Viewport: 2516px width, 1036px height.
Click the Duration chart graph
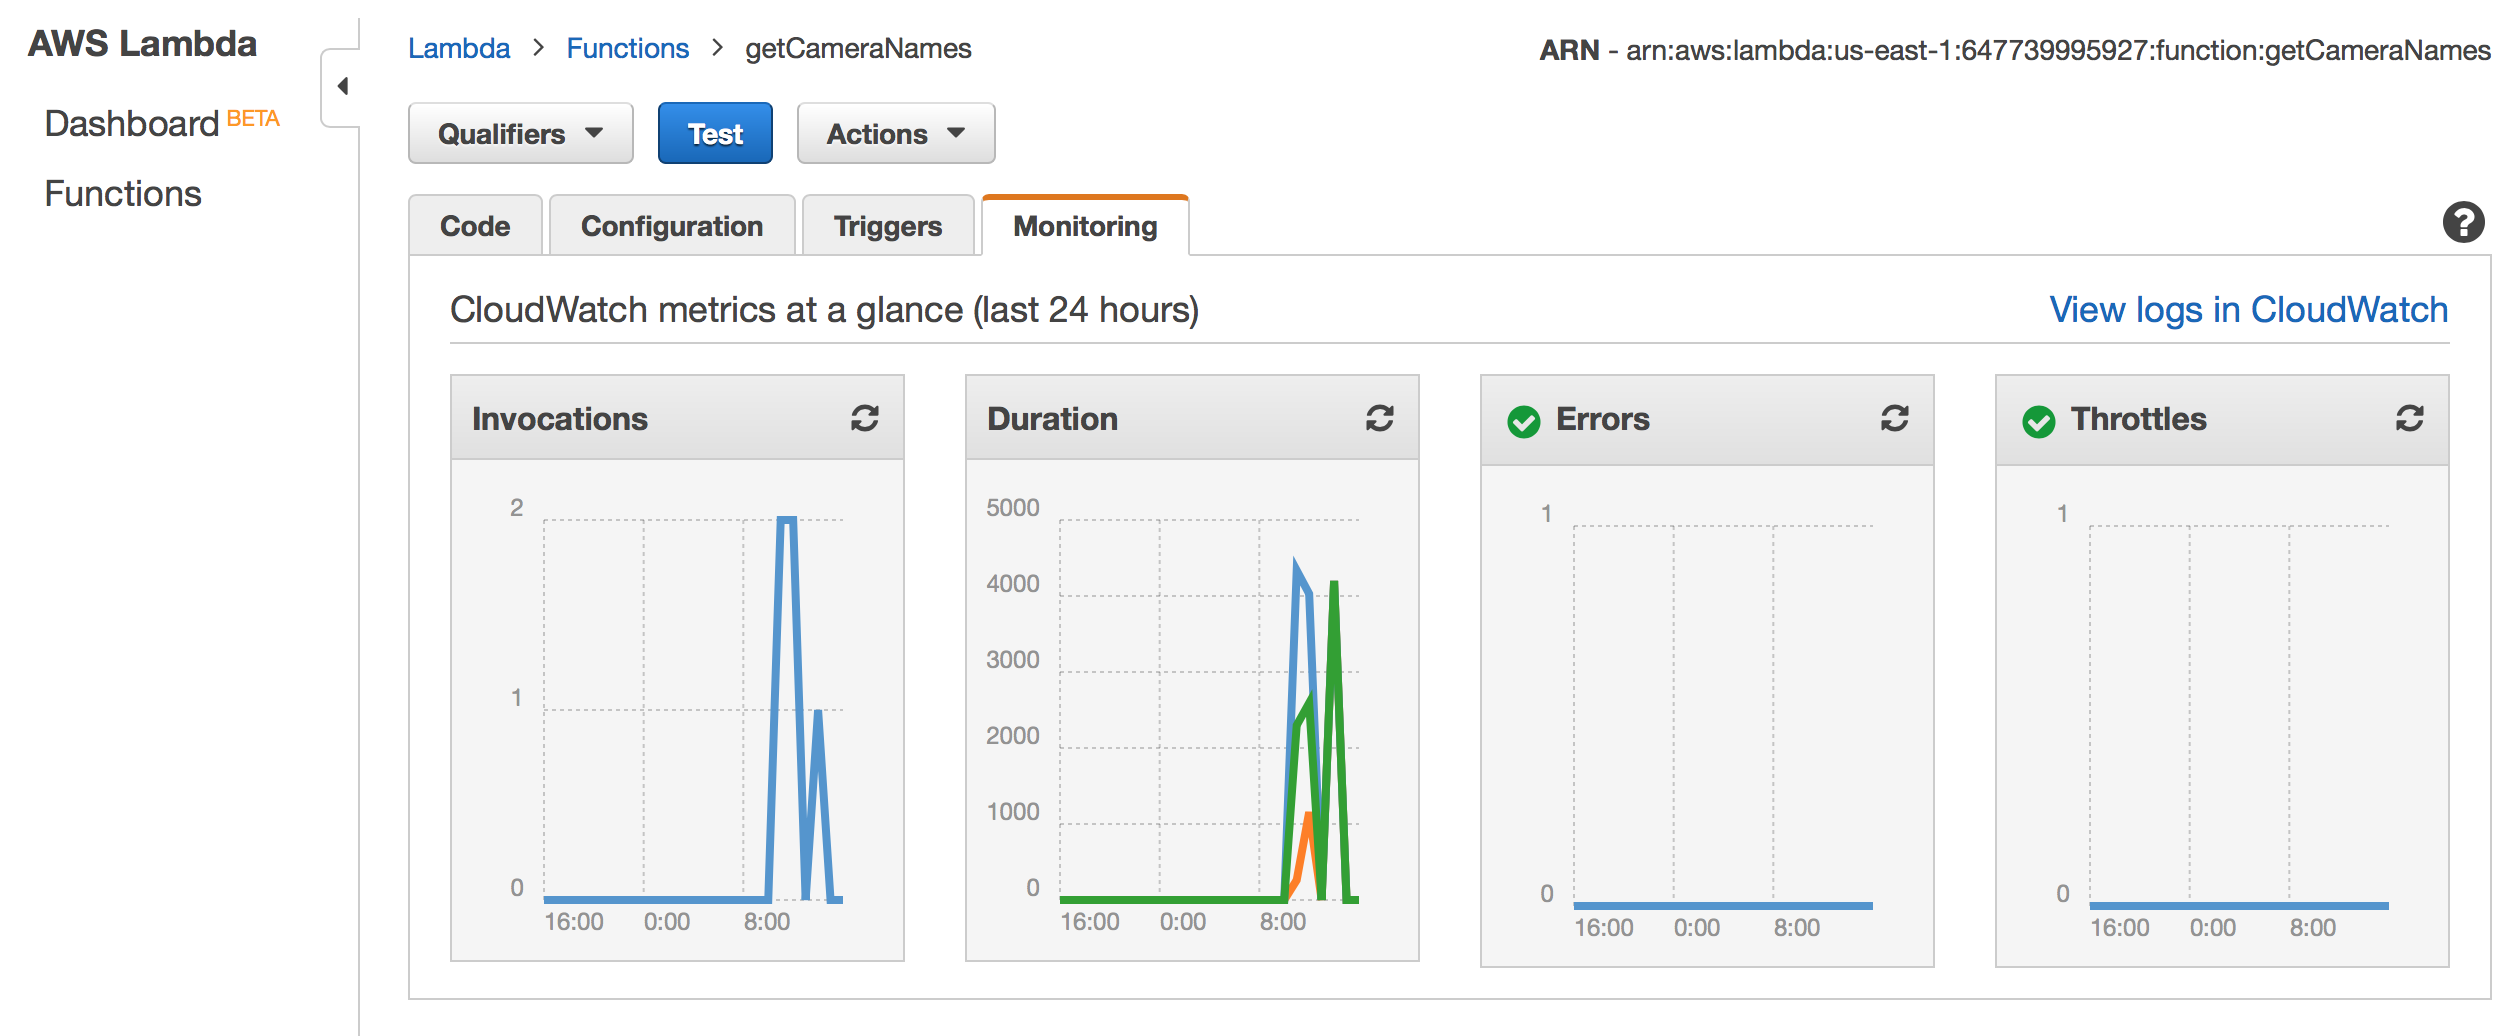pos(1209,710)
